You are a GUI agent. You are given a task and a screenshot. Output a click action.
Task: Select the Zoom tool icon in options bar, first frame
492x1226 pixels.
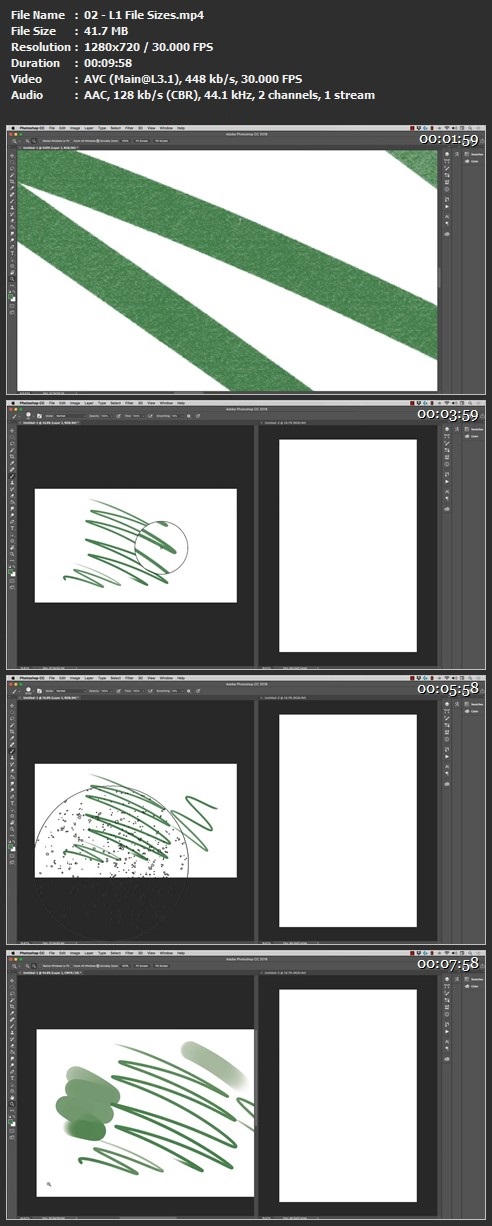tap(14, 141)
